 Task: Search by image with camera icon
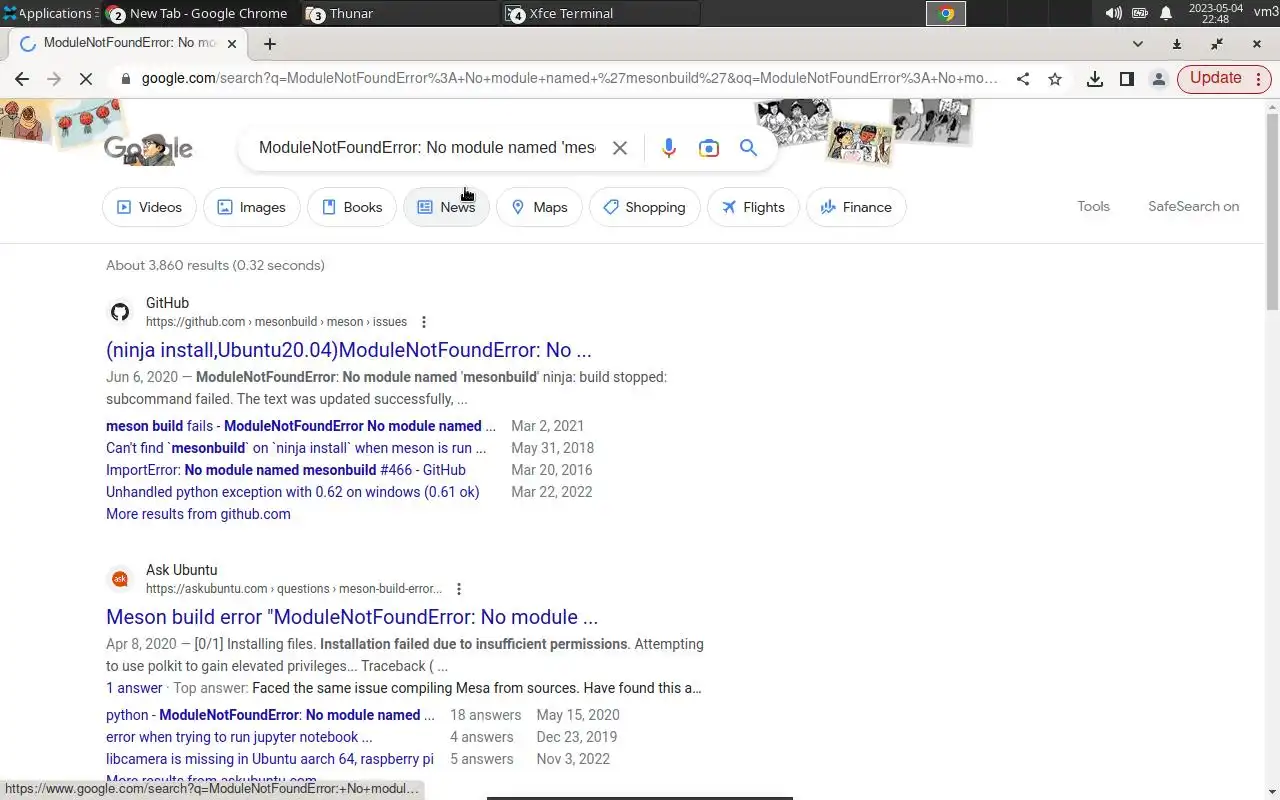click(709, 148)
